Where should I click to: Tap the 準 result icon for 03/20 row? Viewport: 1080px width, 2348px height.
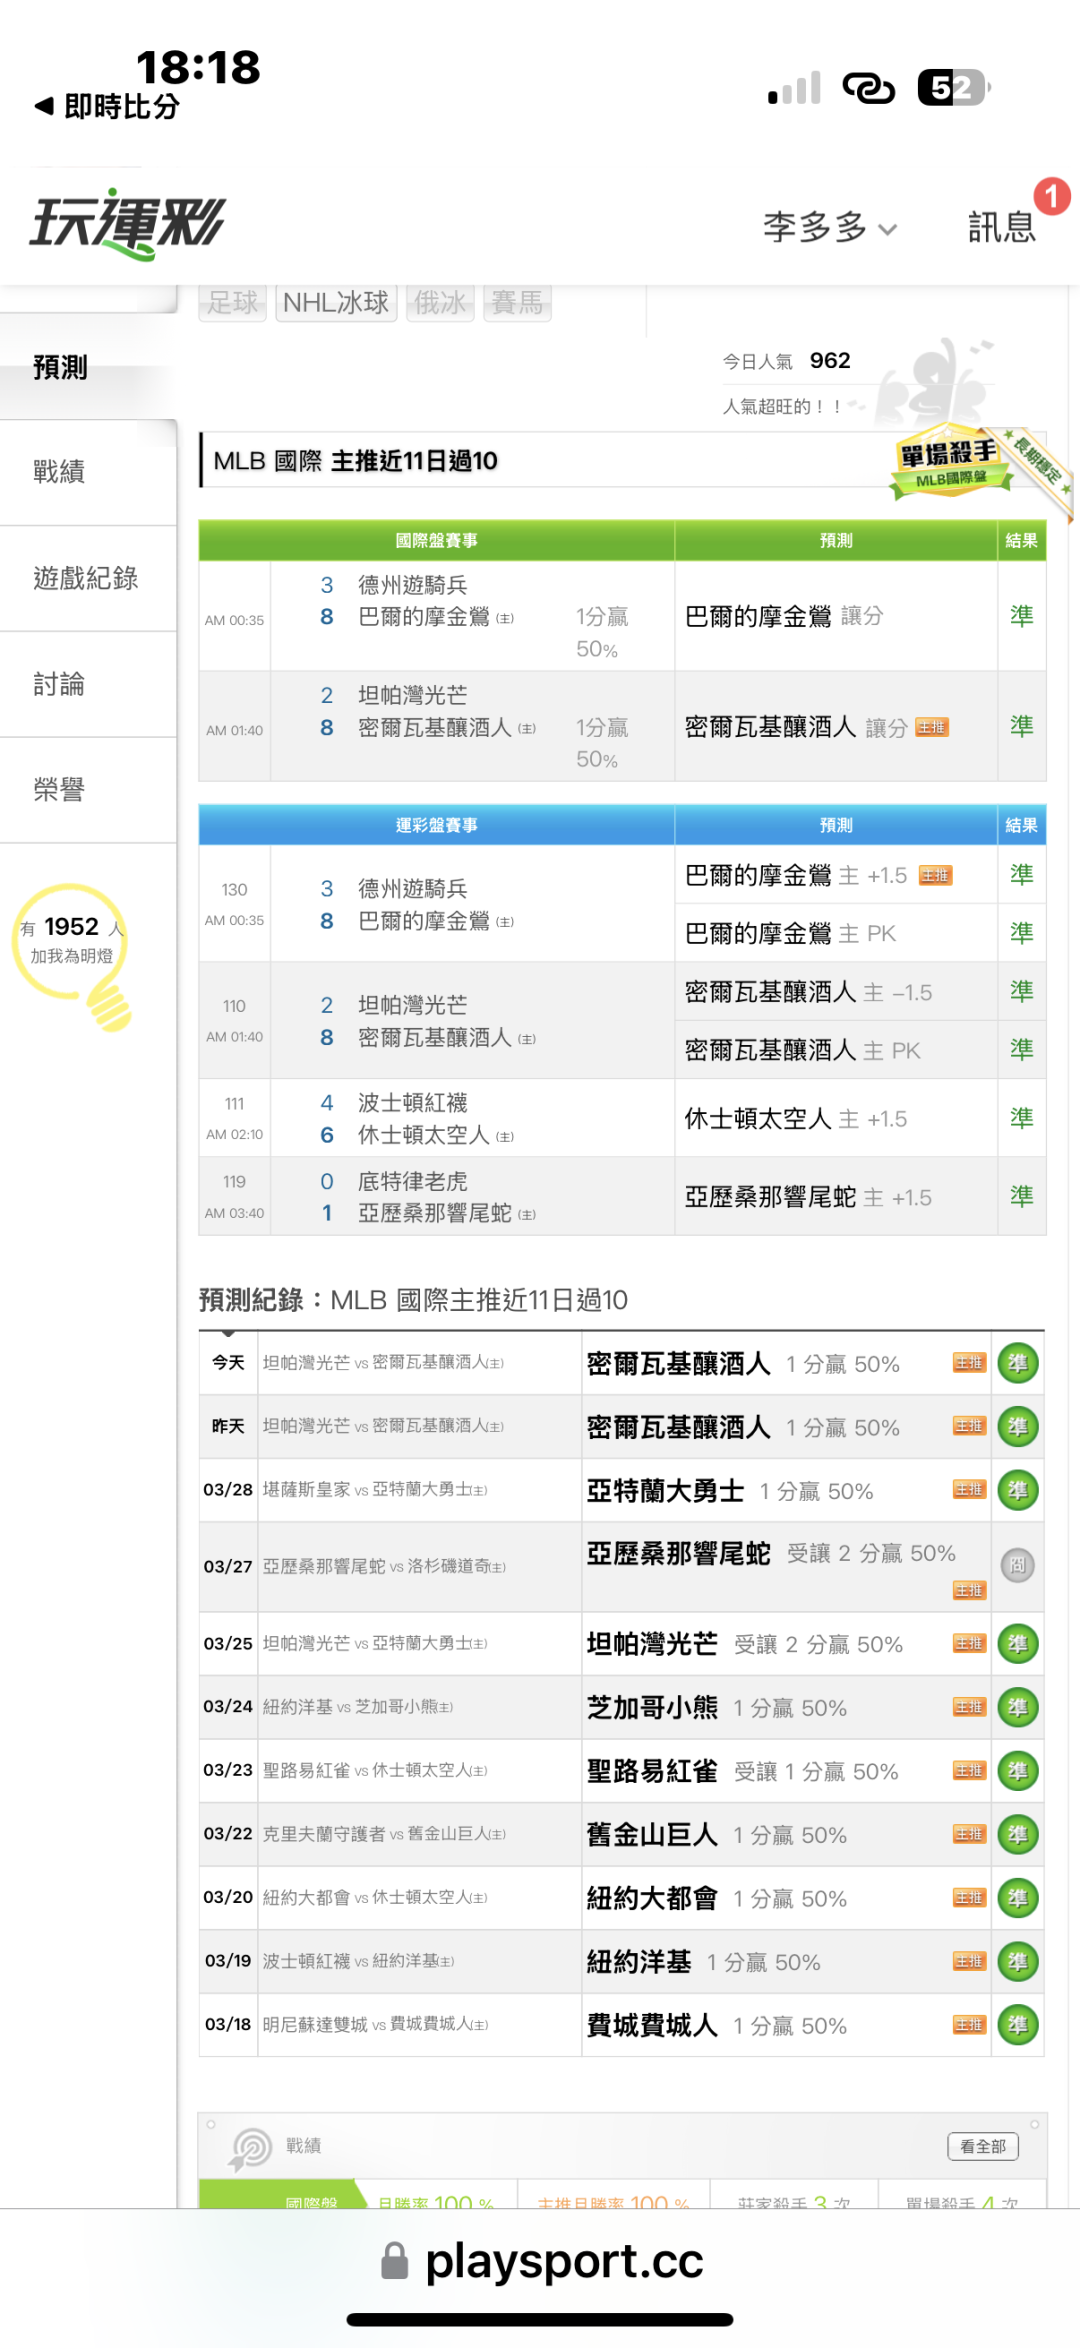point(1018,1898)
